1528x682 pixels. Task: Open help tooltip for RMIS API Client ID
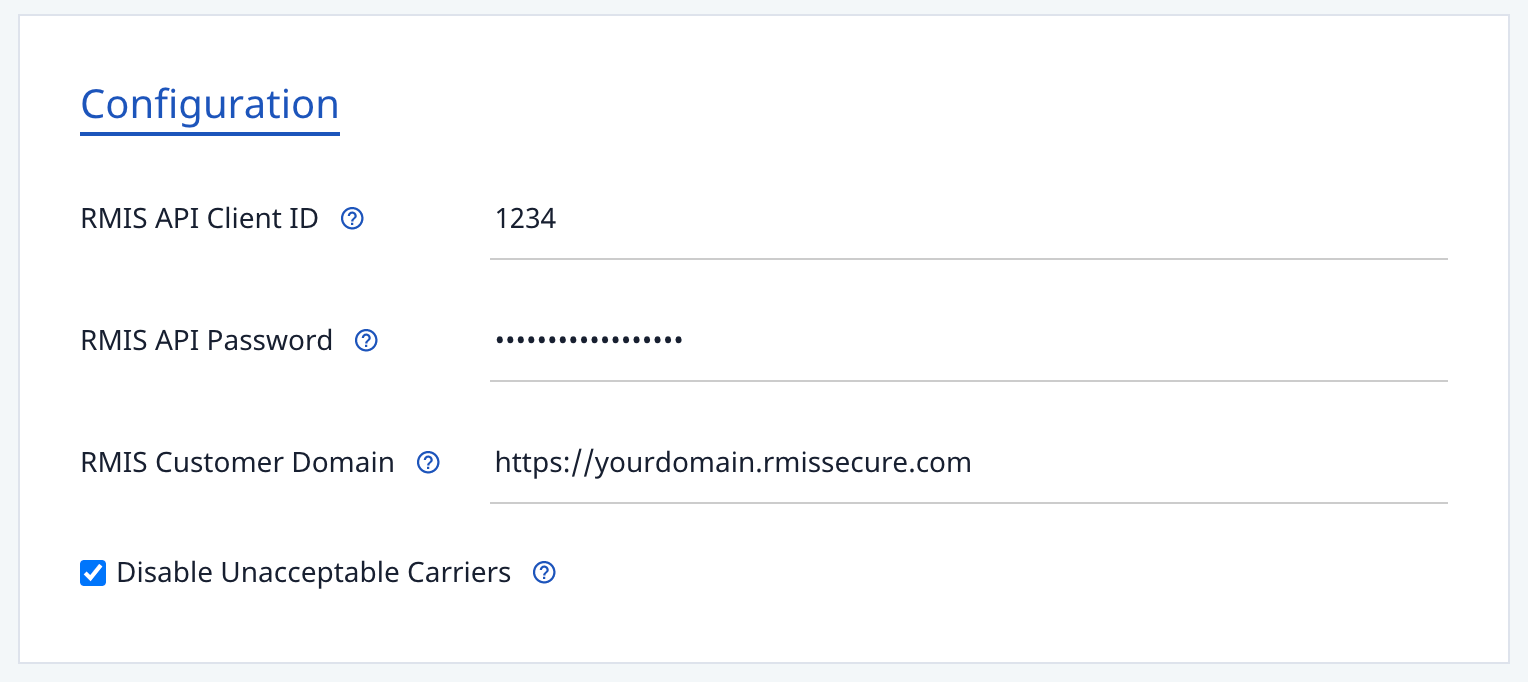coord(352,218)
